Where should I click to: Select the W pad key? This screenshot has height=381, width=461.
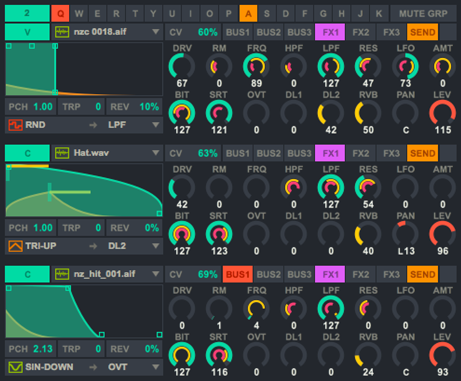tap(79, 14)
